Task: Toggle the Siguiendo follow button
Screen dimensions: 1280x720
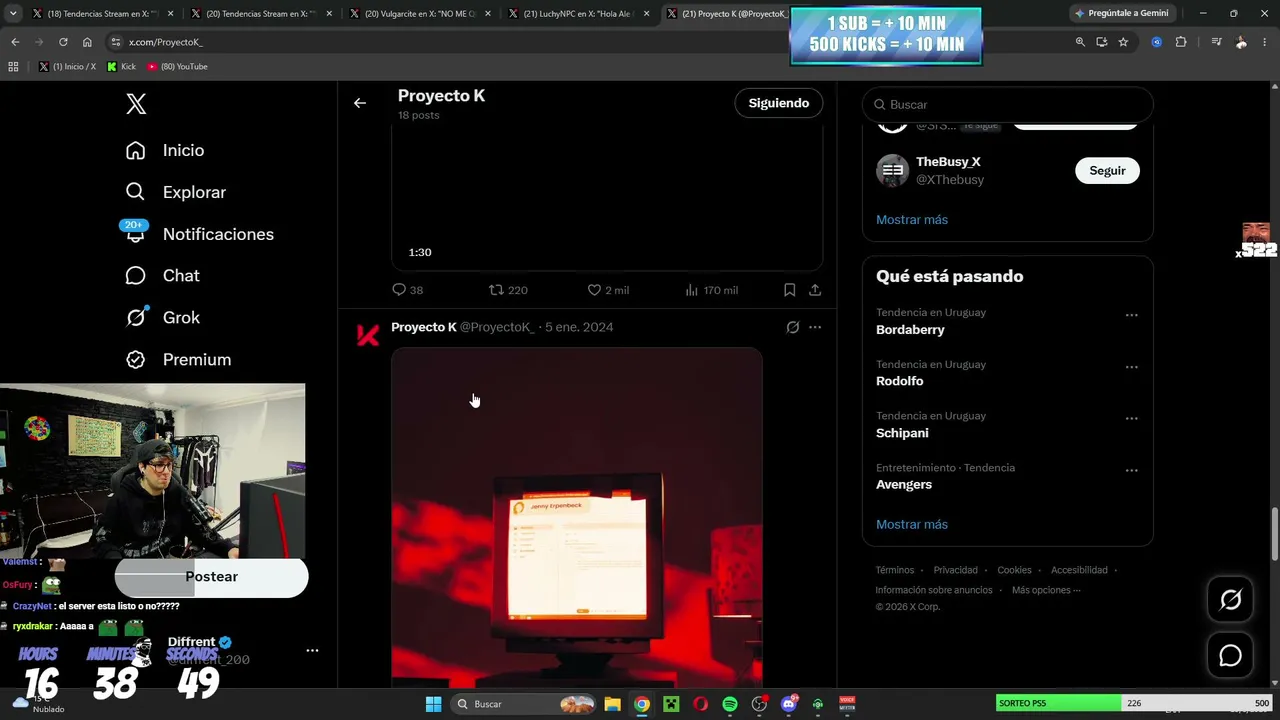Action: pyautogui.click(x=779, y=103)
